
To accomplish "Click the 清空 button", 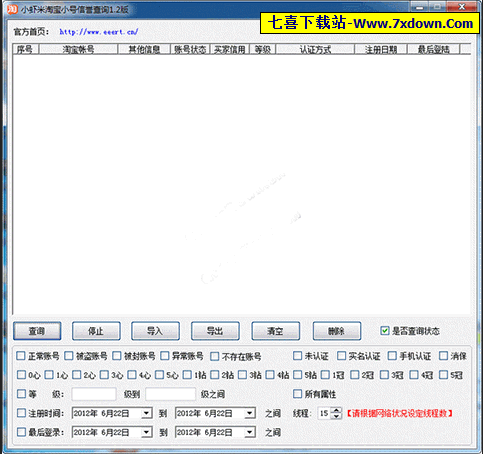I will coord(276,331).
